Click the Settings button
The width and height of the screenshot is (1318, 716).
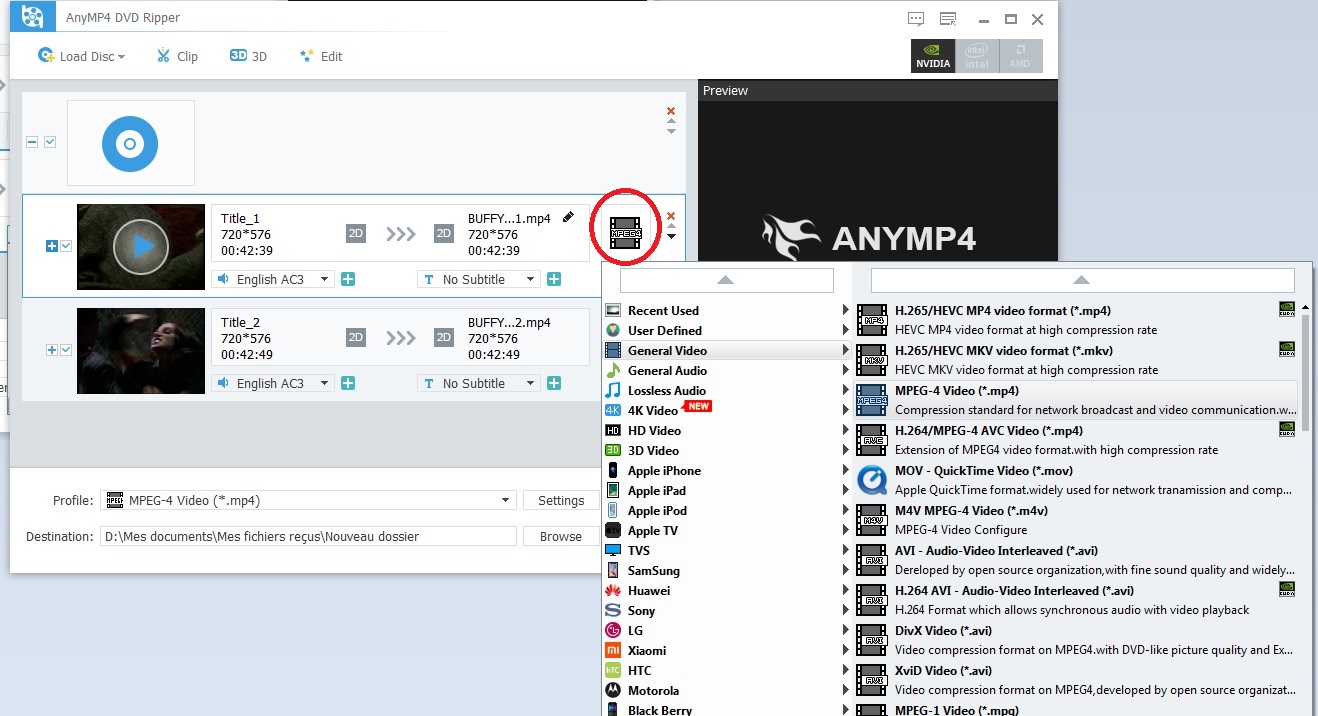click(561, 500)
